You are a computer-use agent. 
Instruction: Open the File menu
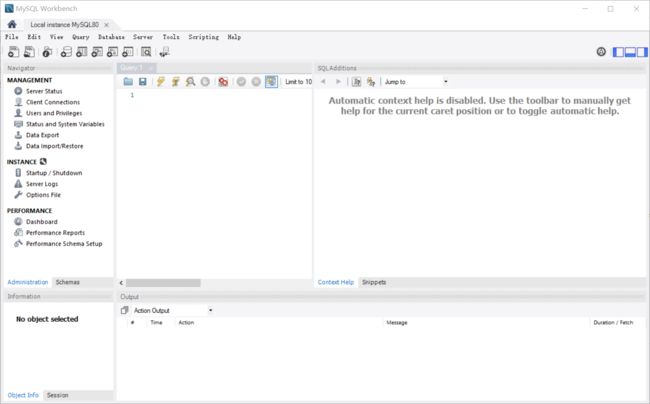12,37
